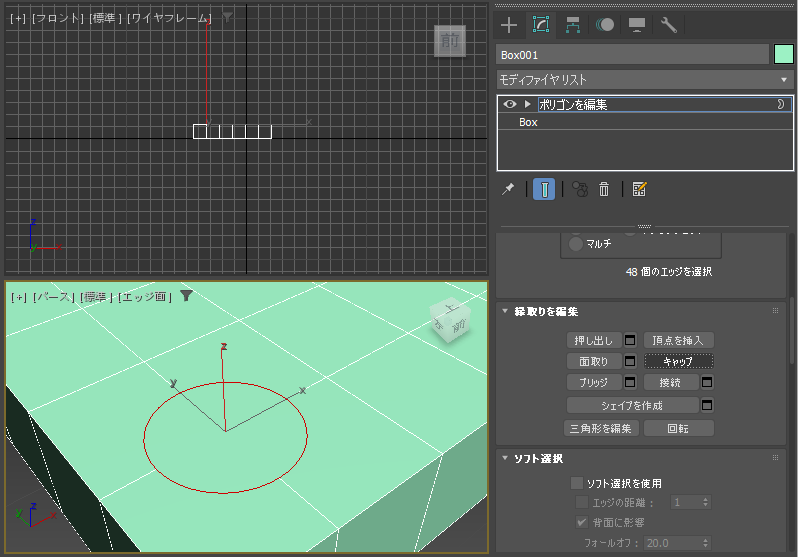This screenshot has height=557, width=798.
Task: Click the trash icon to remove modifier
Action: pyautogui.click(x=604, y=189)
